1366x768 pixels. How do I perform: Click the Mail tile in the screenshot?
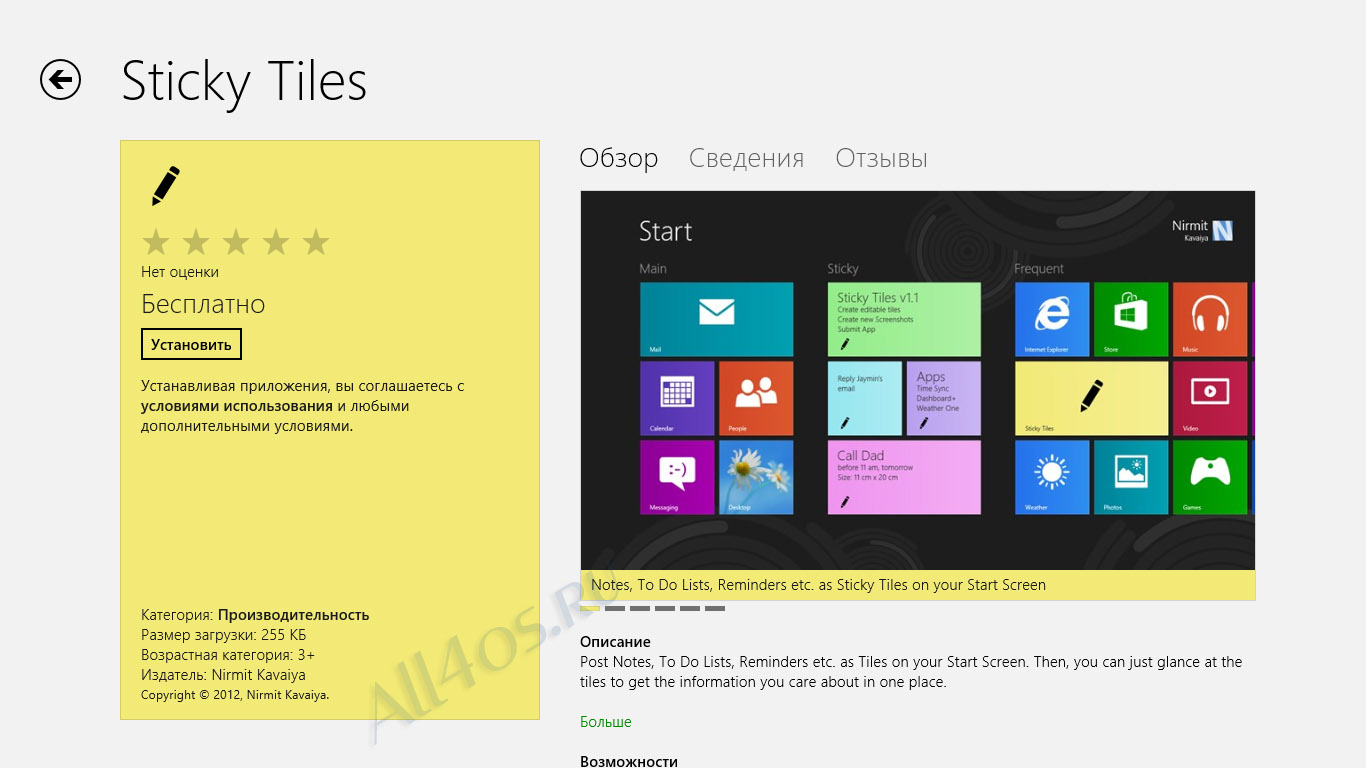[716, 319]
